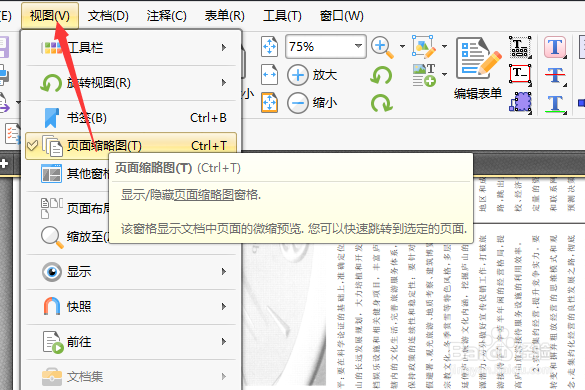Viewport: 585px width, 390px height.
Task: Click the 显示 submenu arrow
Action: pyautogui.click(x=223, y=271)
